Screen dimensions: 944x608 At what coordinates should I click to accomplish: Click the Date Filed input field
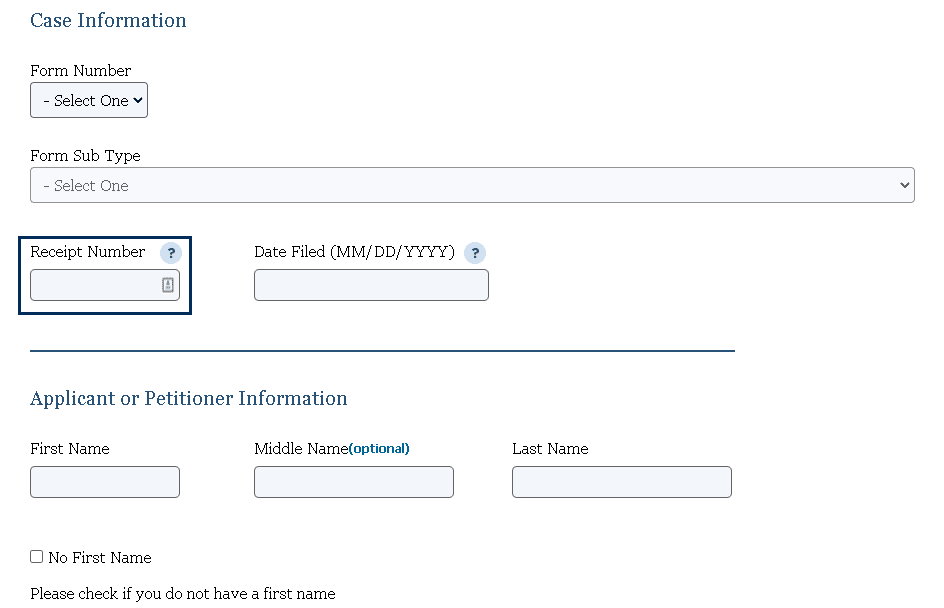pyautogui.click(x=371, y=285)
